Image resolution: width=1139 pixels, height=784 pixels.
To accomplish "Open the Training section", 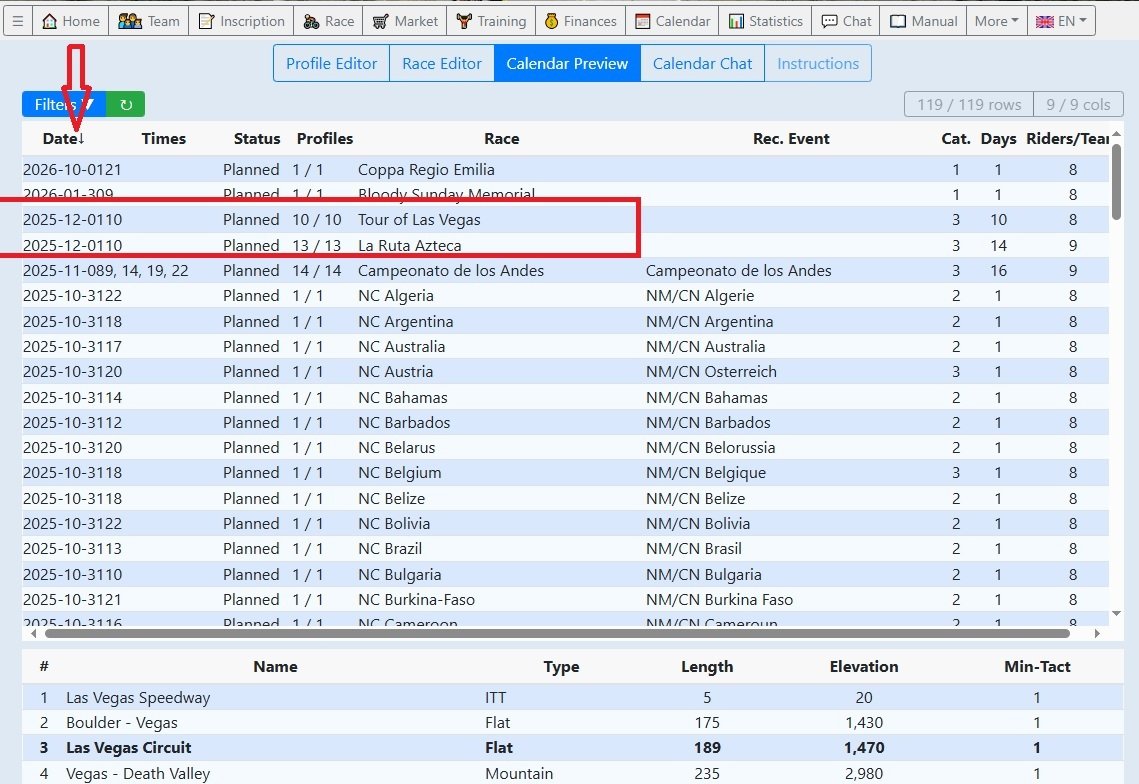I will tap(490, 21).
